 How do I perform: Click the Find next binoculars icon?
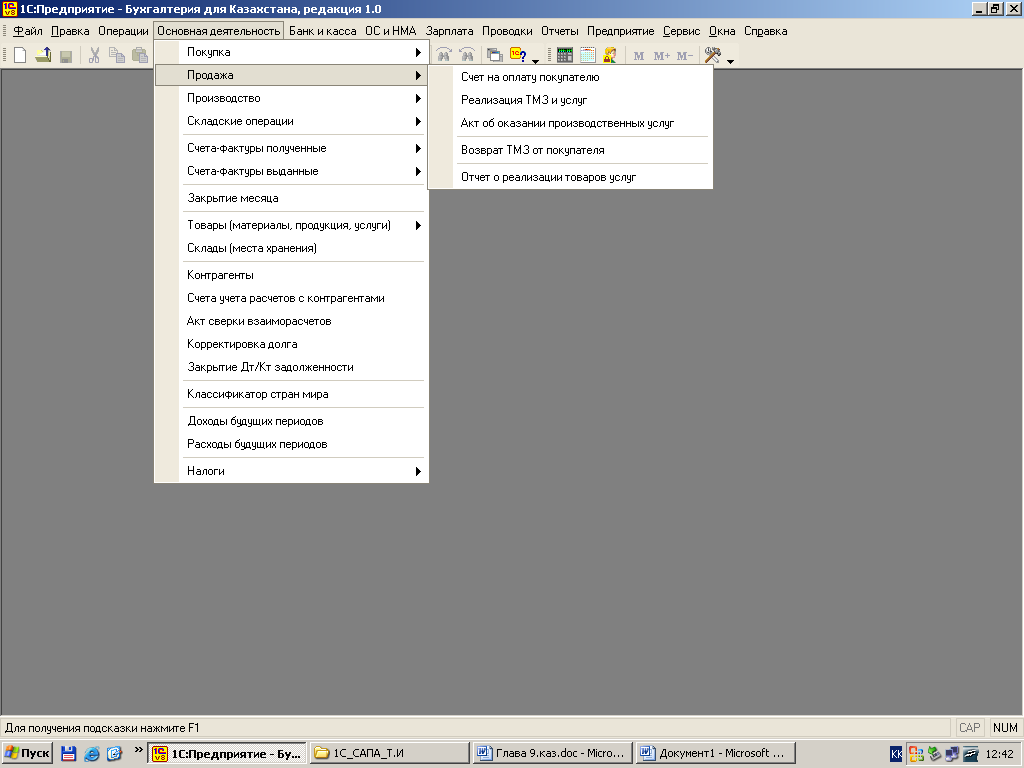coord(444,56)
